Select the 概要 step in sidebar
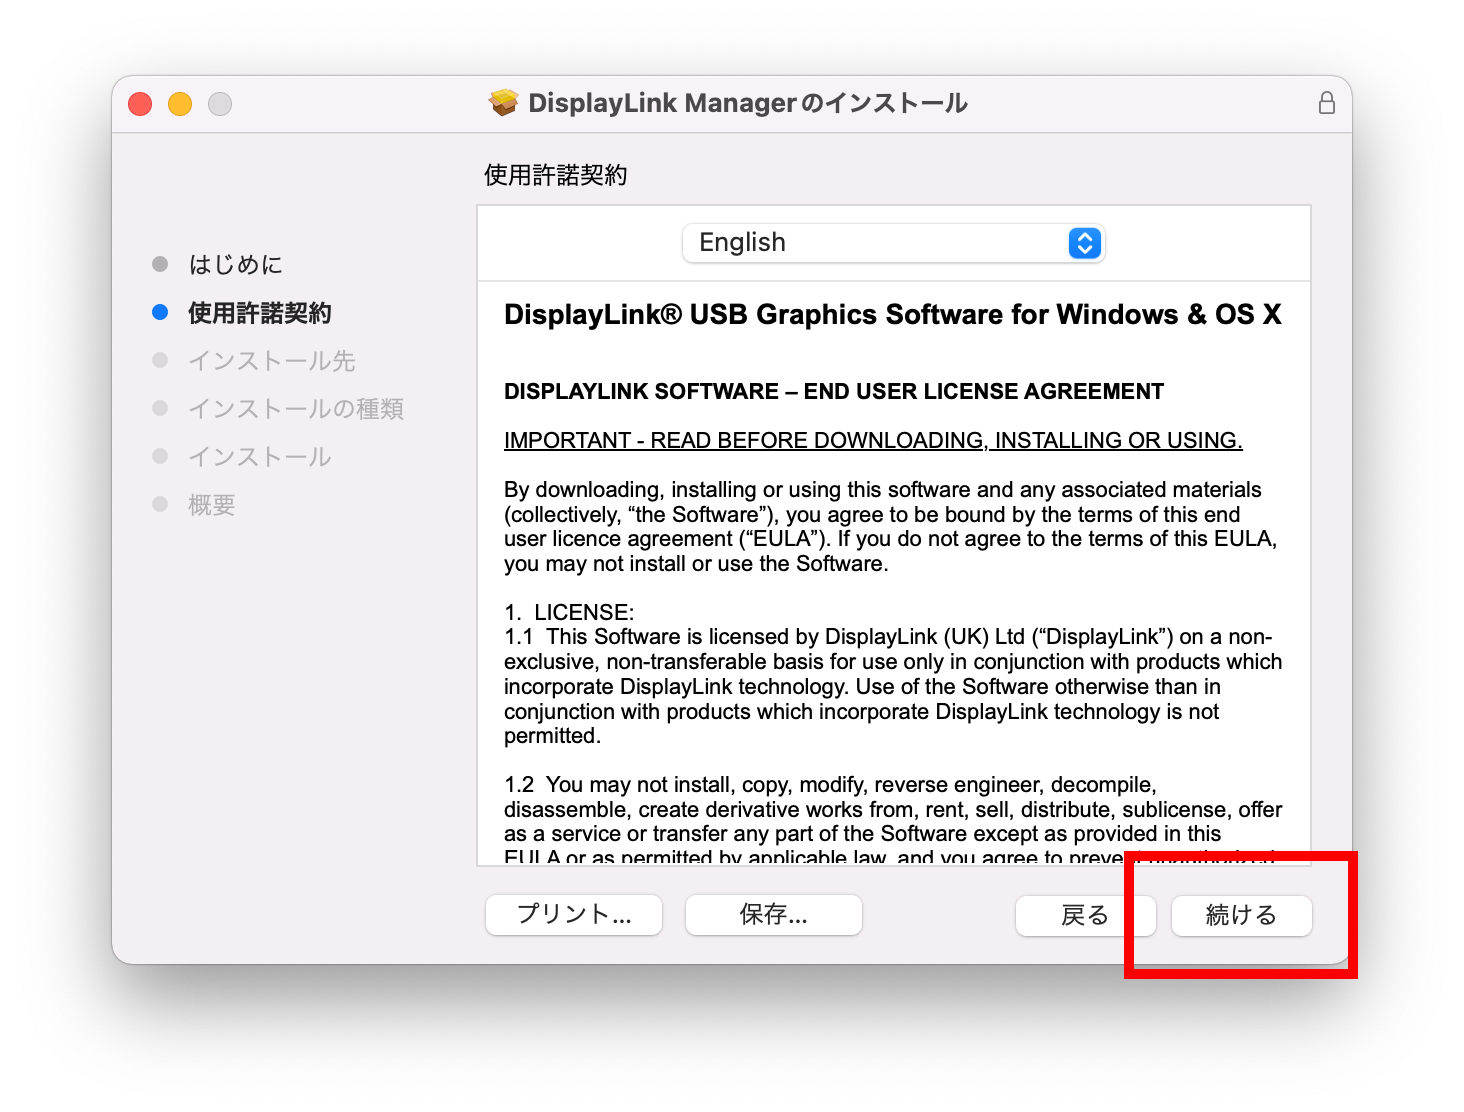This screenshot has width=1464, height=1112. (212, 505)
